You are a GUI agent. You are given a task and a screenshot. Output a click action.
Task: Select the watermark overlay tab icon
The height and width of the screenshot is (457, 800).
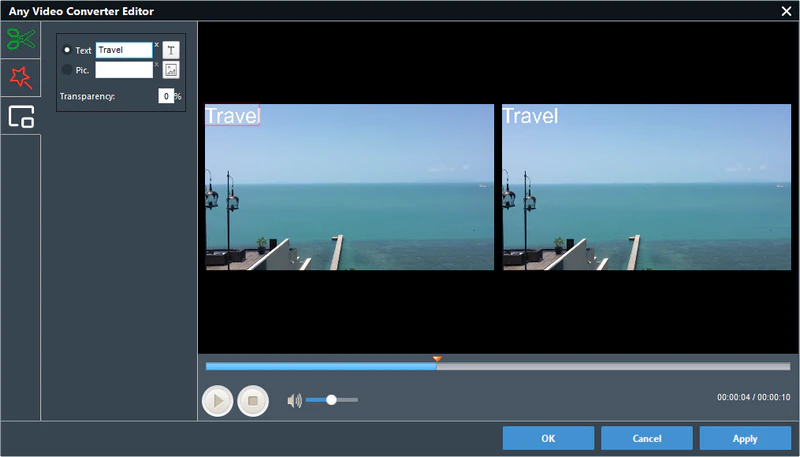tap(20, 116)
